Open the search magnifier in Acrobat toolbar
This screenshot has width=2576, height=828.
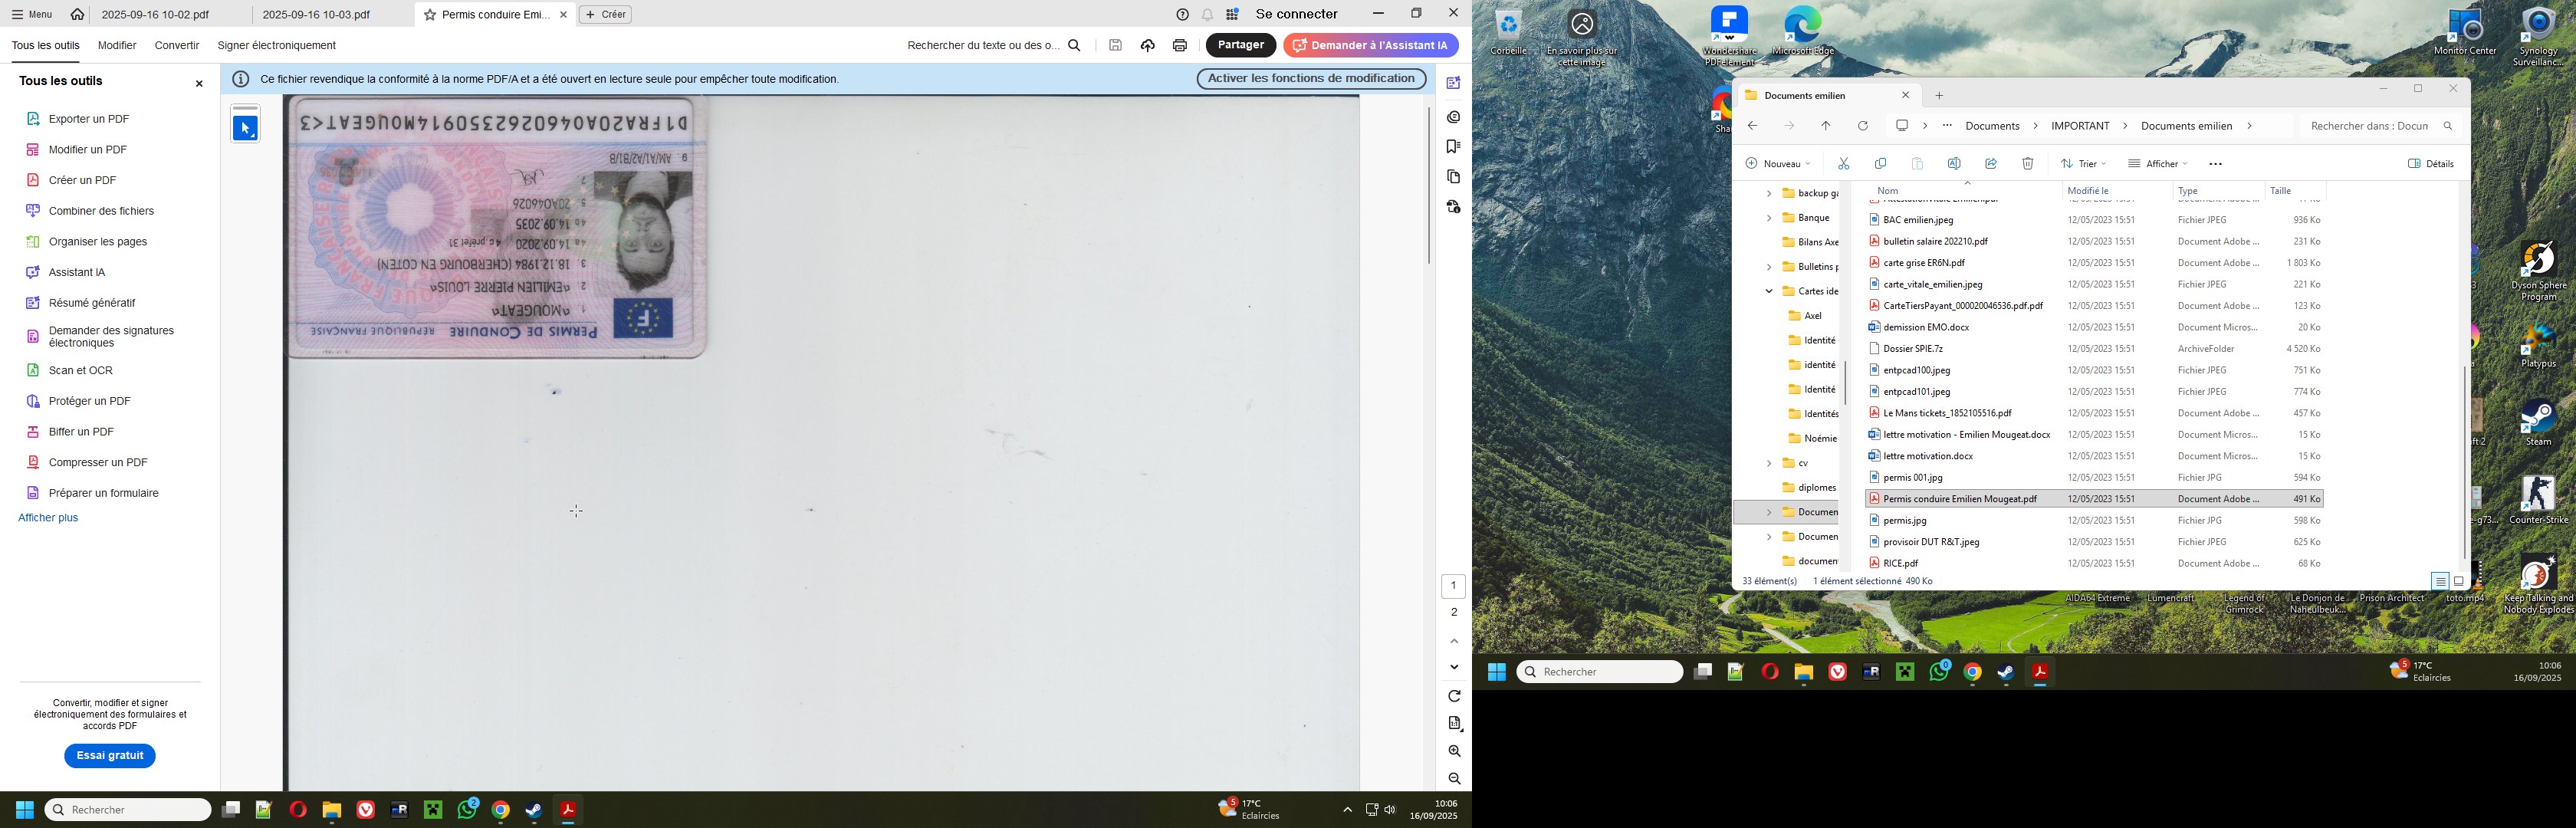pyautogui.click(x=1075, y=45)
